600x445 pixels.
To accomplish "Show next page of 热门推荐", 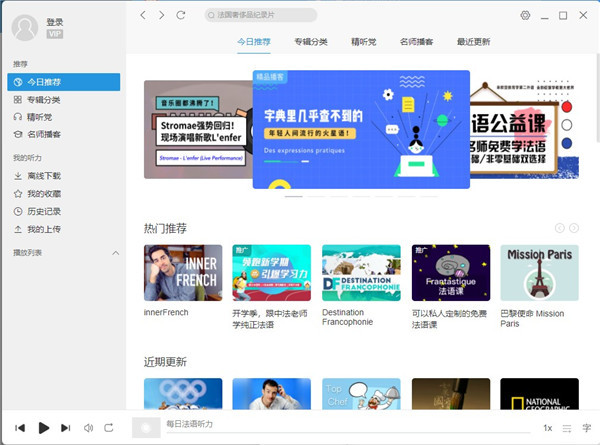I will [x=574, y=229].
